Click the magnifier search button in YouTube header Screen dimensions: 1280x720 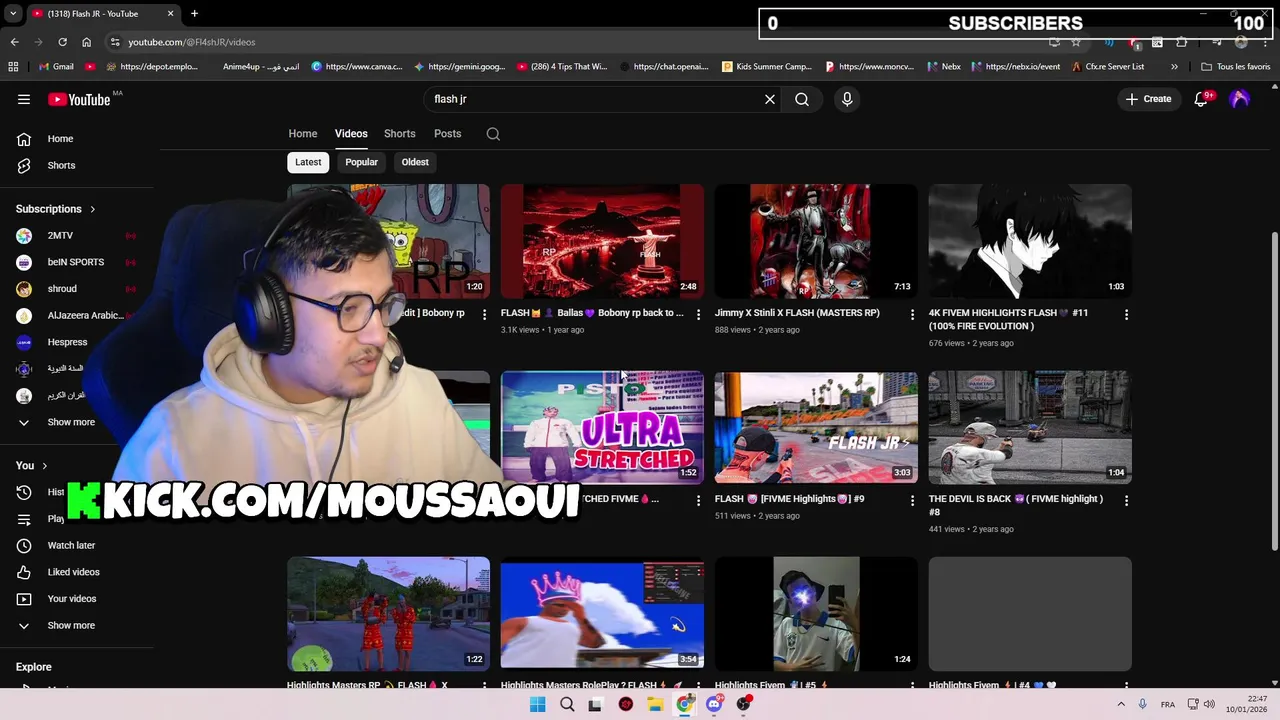click(x=802, y=99)
